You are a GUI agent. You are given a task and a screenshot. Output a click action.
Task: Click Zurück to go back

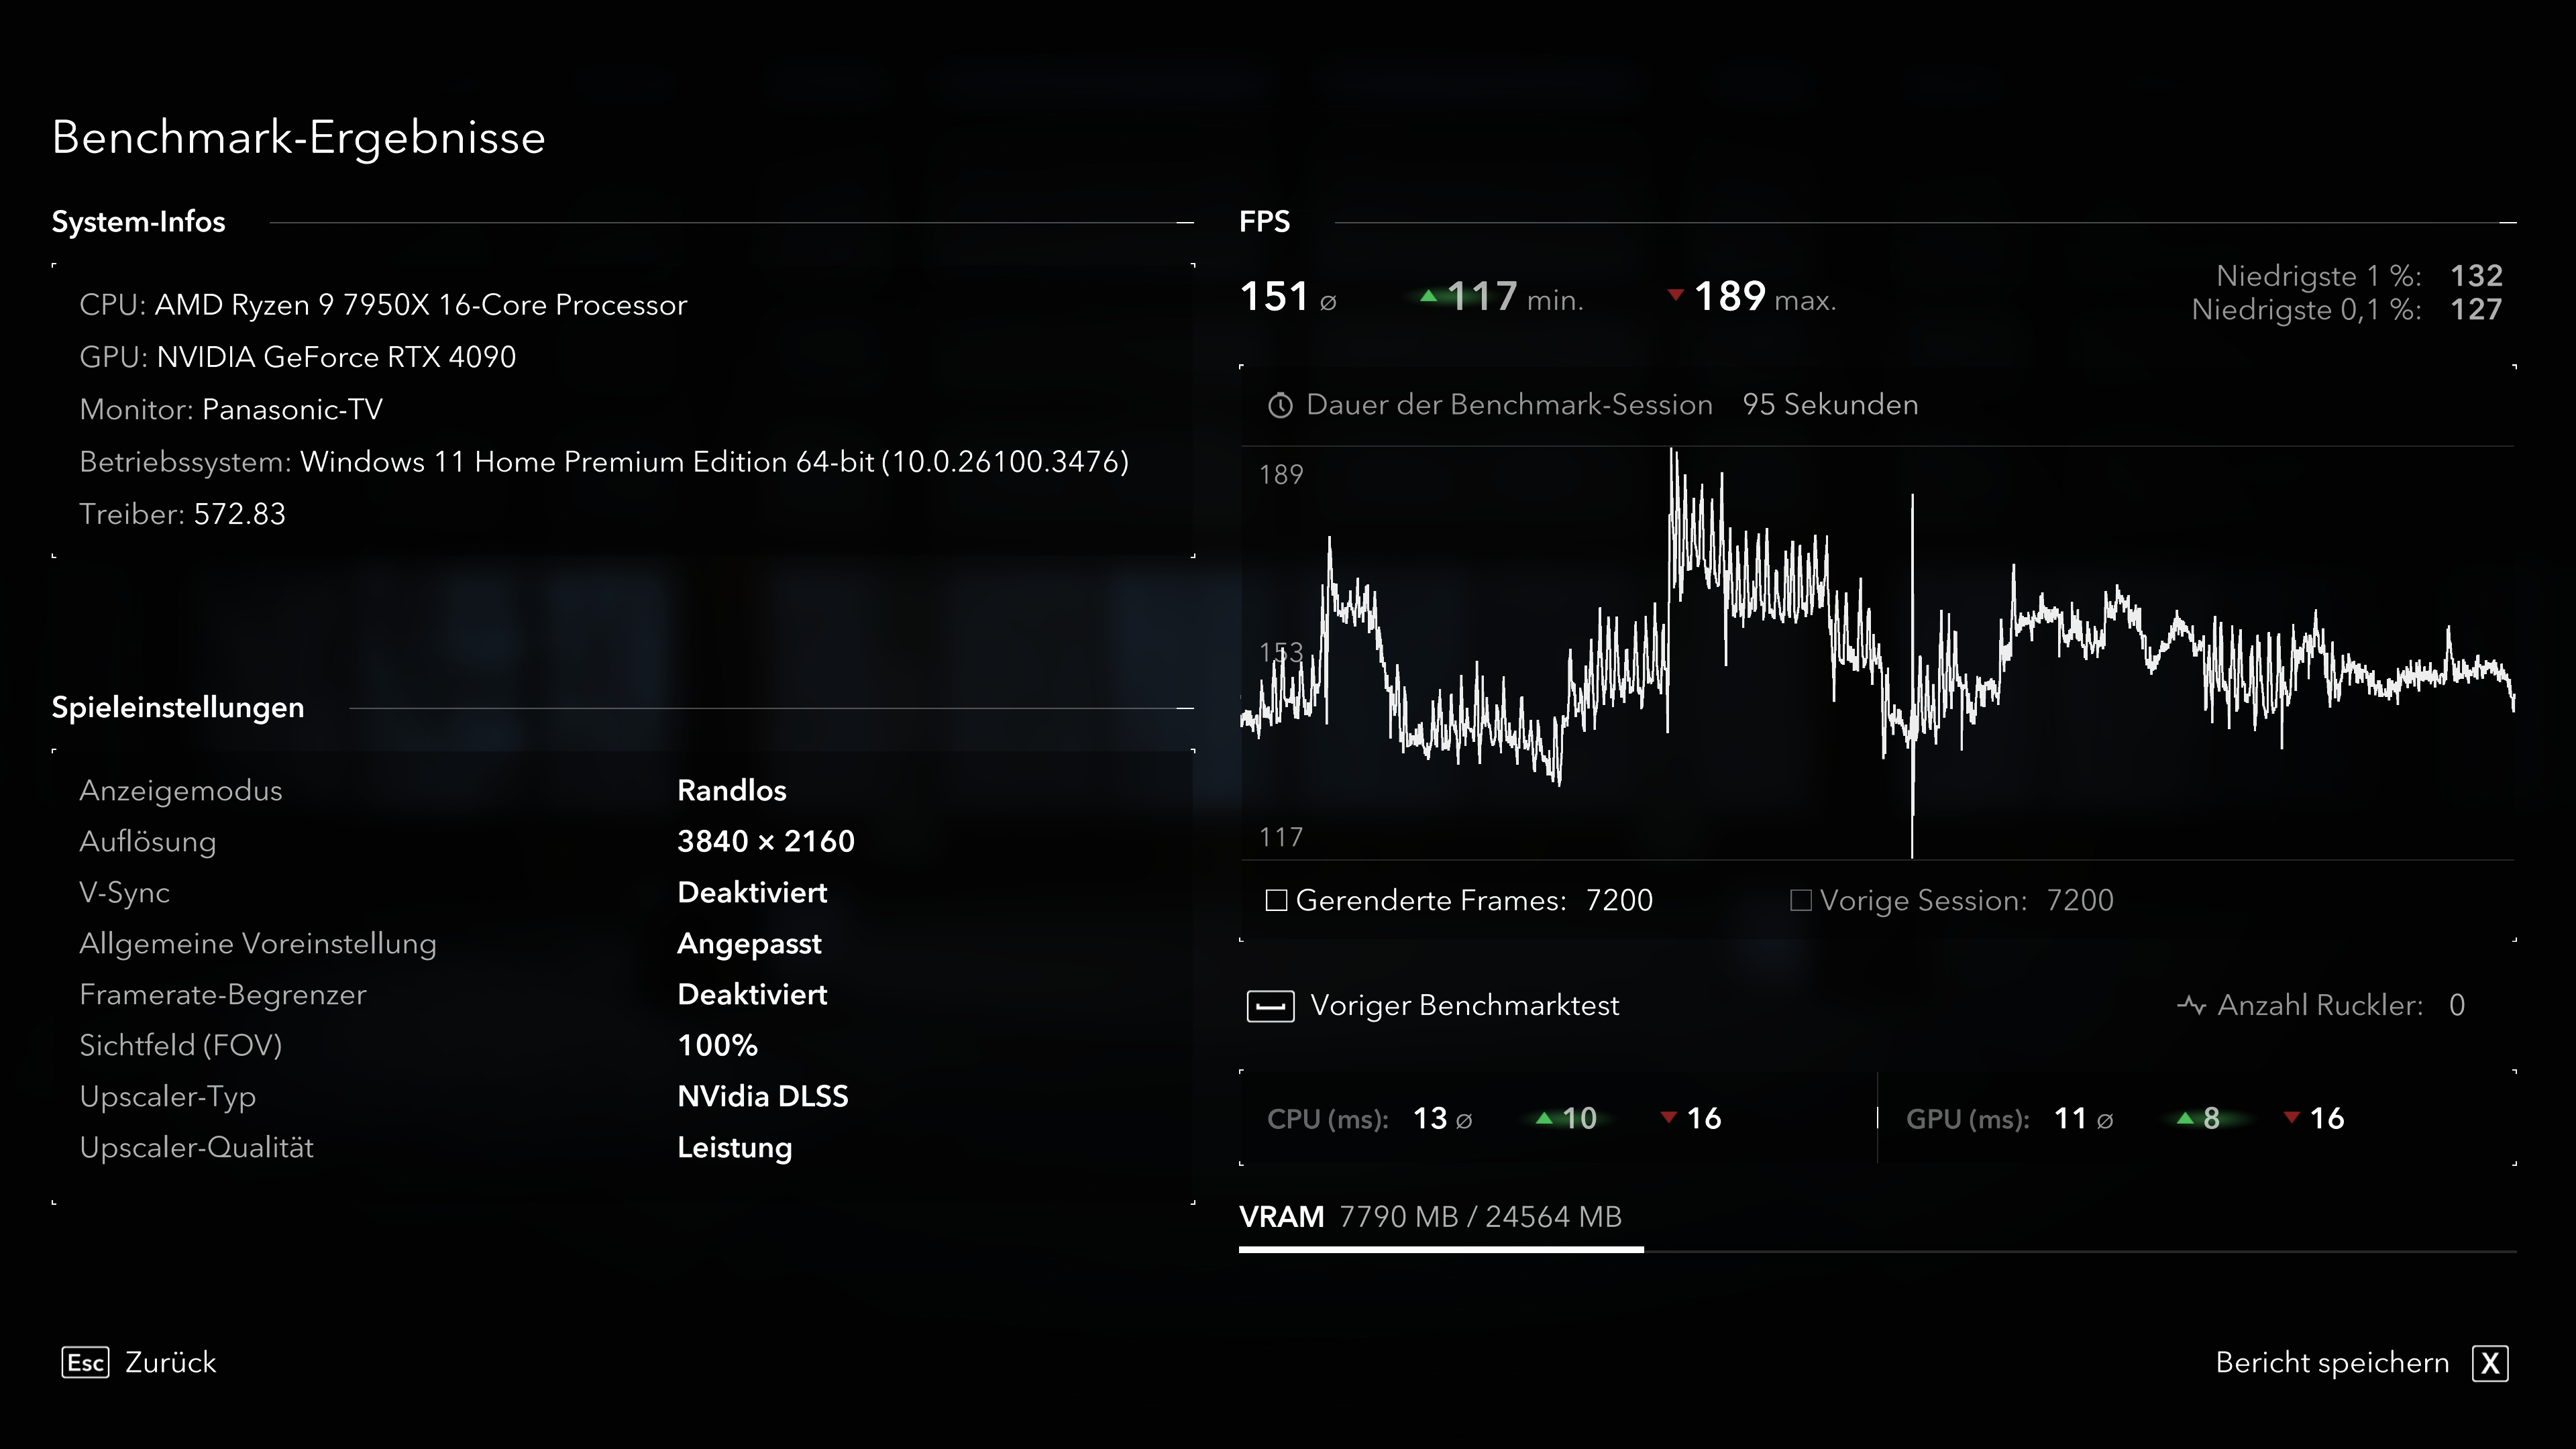171,1362
